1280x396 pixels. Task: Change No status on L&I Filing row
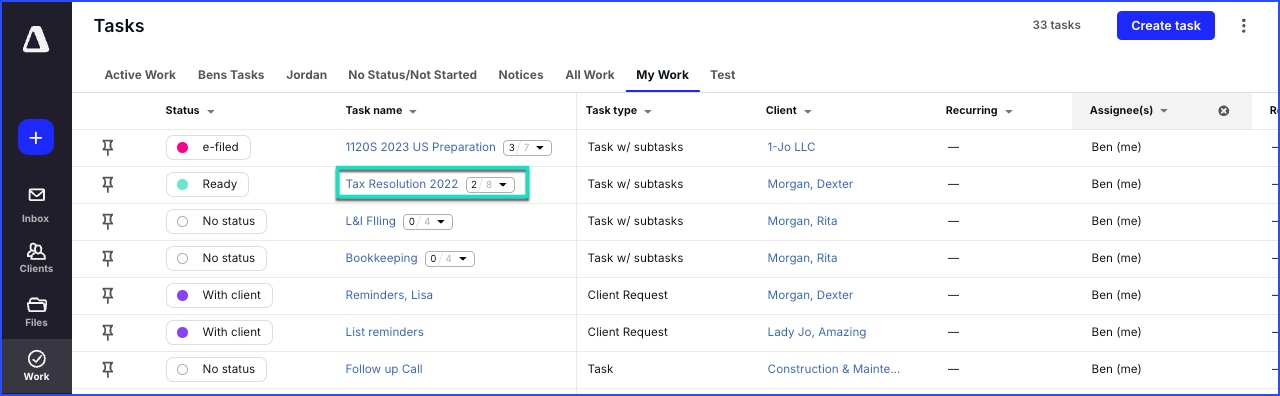pyautogui.click(x=216, y=221)
